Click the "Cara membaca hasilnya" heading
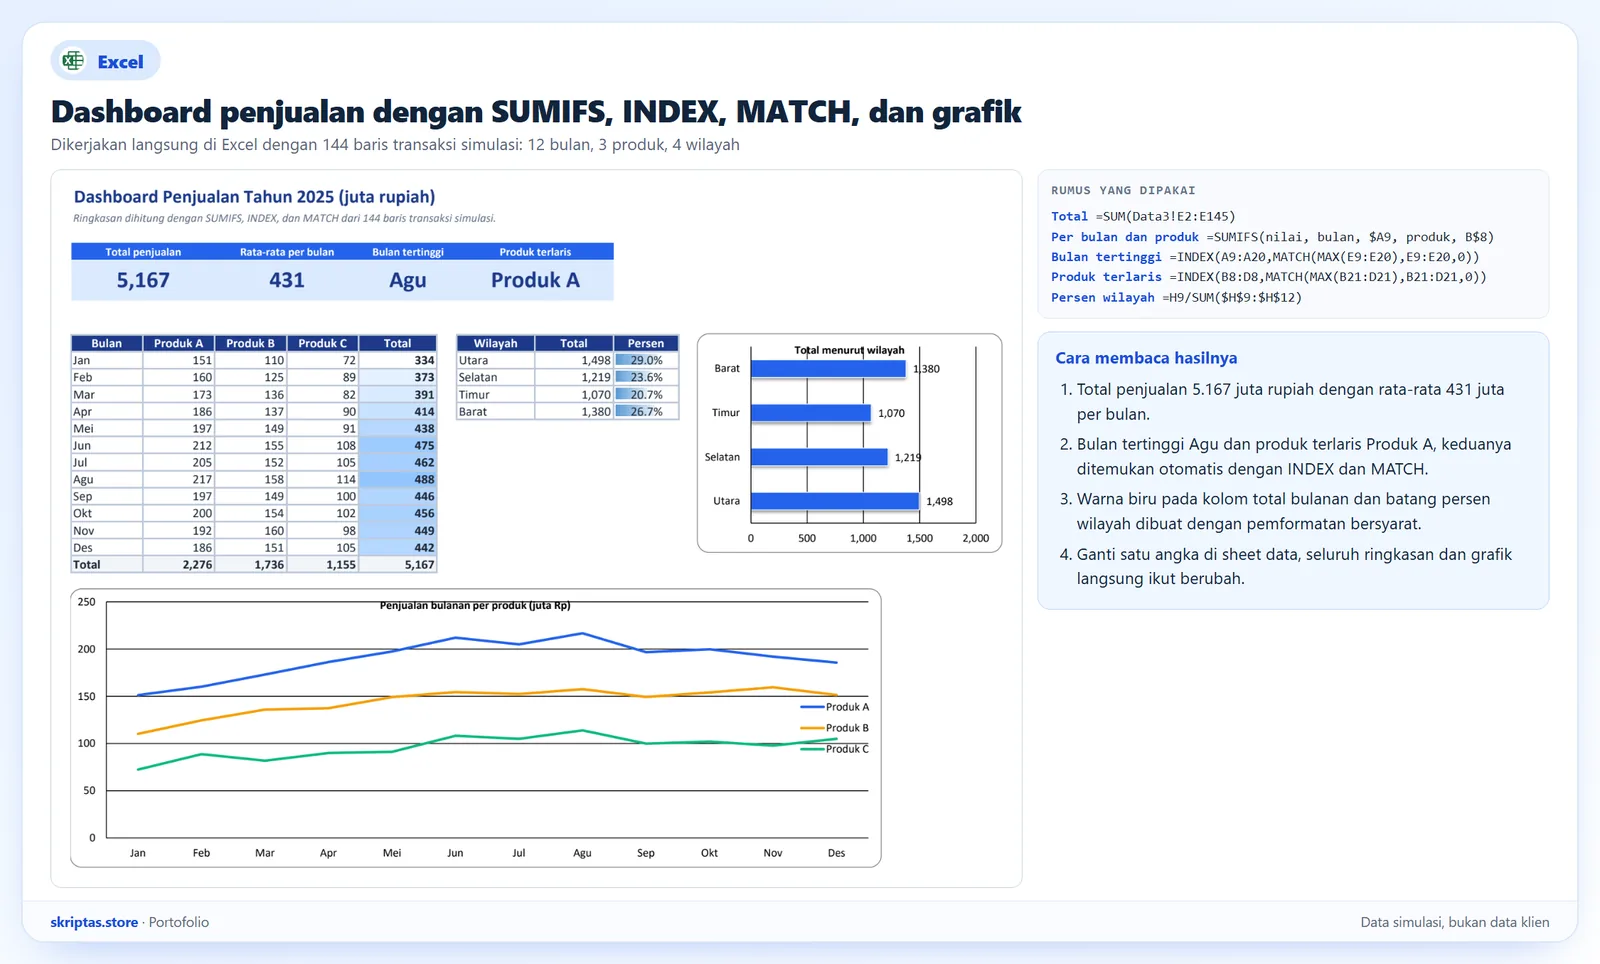 1146,358
